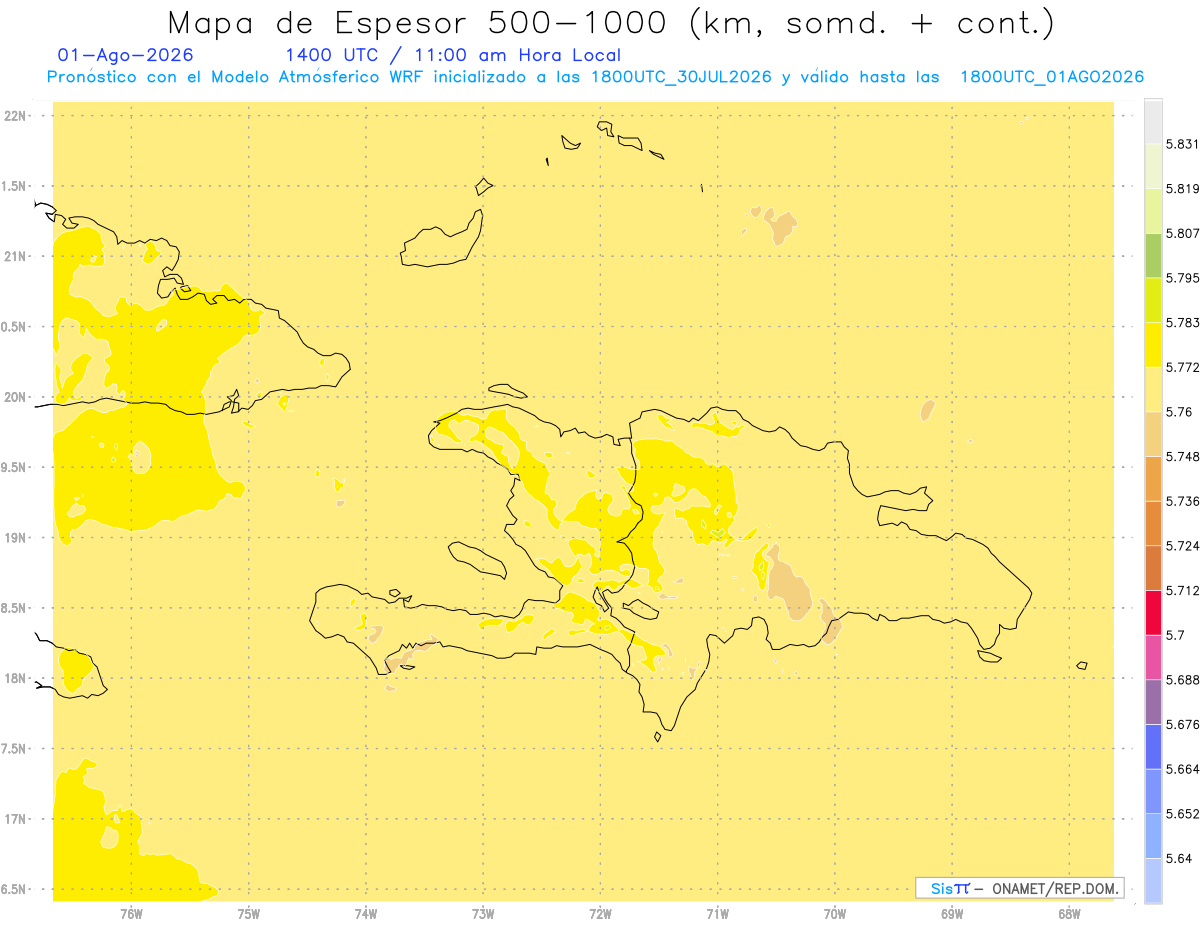Click legend value '5.712'

pos(1182,590)
